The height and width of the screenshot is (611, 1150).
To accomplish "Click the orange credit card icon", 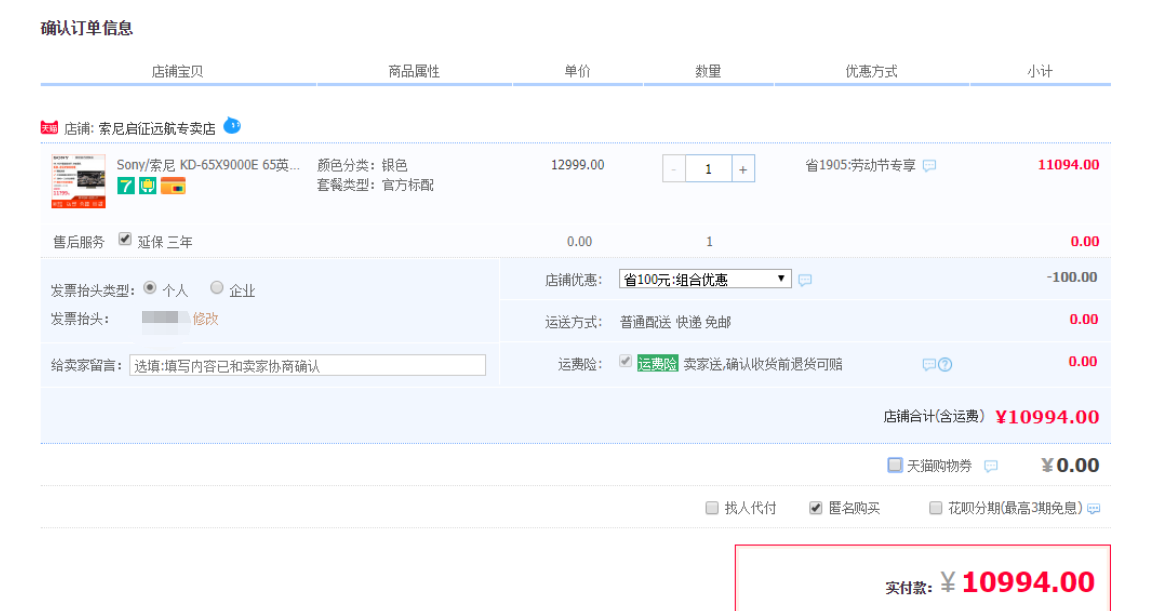I will 173,186.
